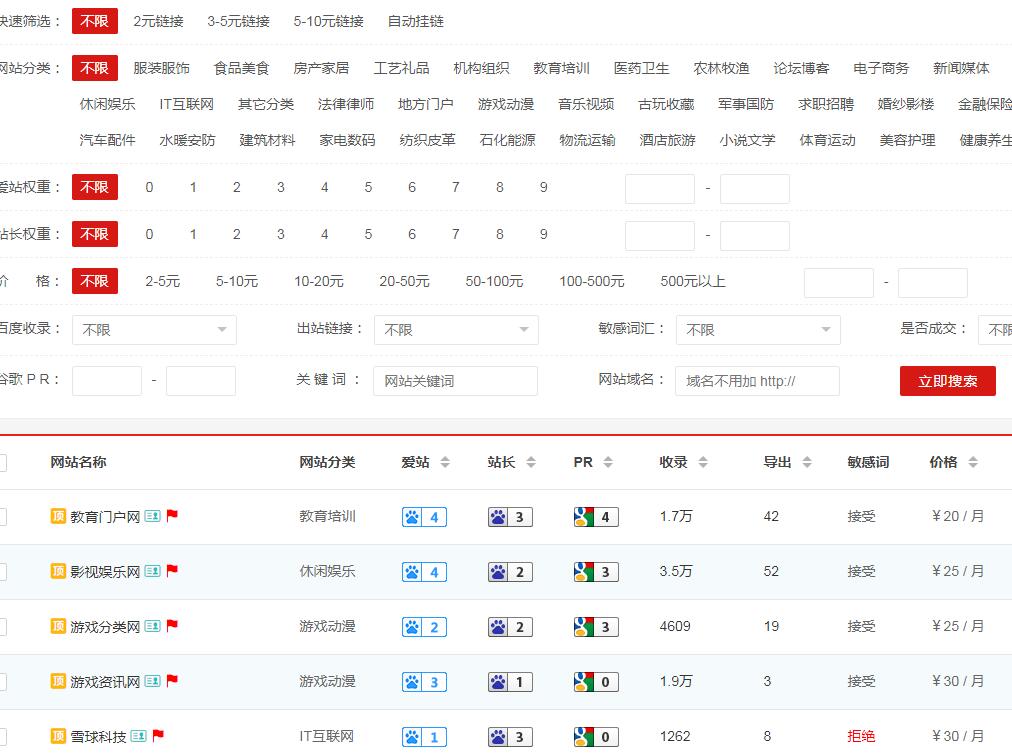Click the 立即搜索 search button
Viewport: 1012px width, 756px height.
pos(947,381)
